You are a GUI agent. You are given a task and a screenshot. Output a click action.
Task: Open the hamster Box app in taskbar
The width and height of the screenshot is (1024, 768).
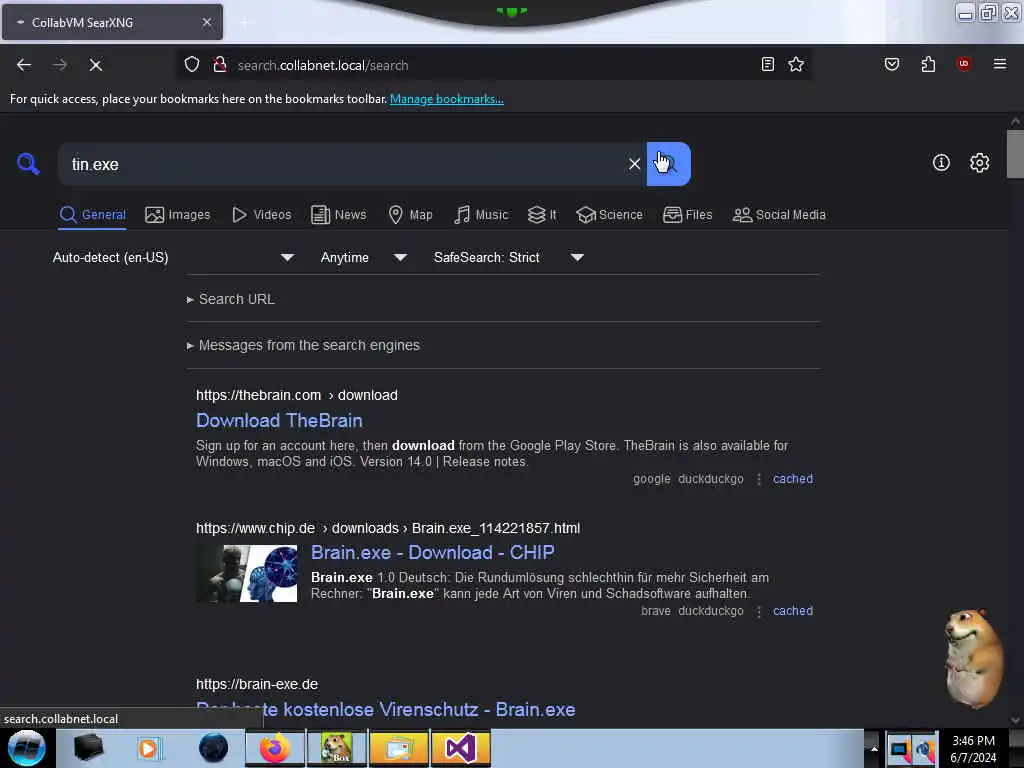point(336,748)
